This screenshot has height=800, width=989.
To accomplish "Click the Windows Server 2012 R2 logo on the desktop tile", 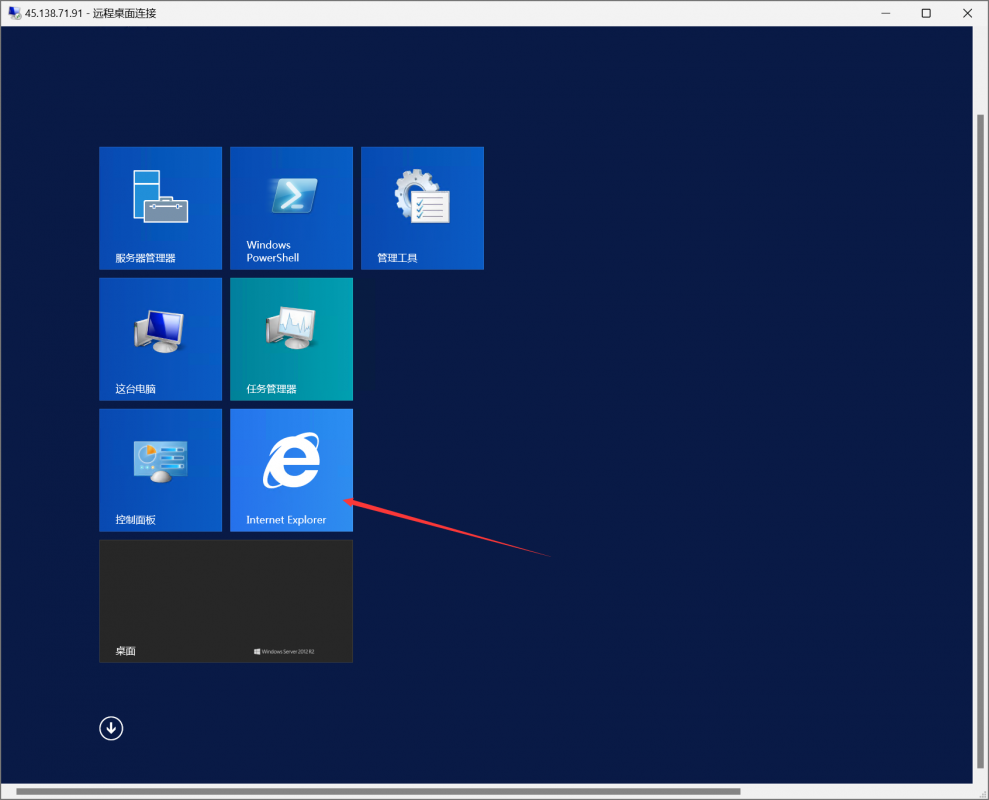I will (x=284, y=651).
